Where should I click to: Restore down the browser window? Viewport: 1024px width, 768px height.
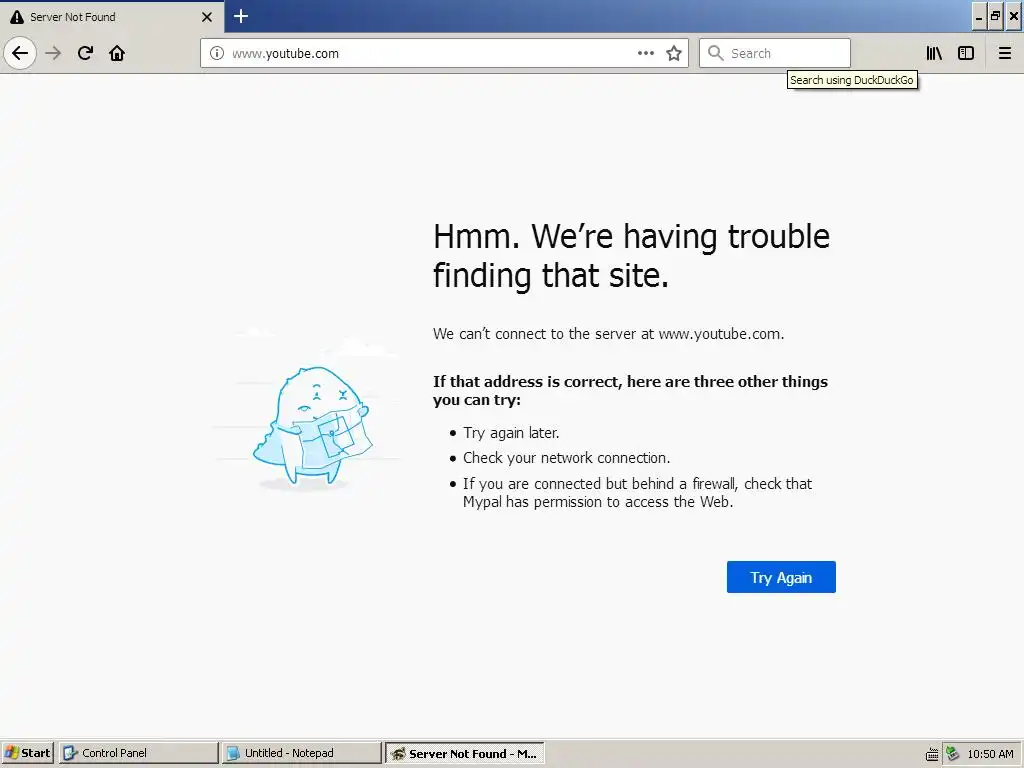coord(995,17)
